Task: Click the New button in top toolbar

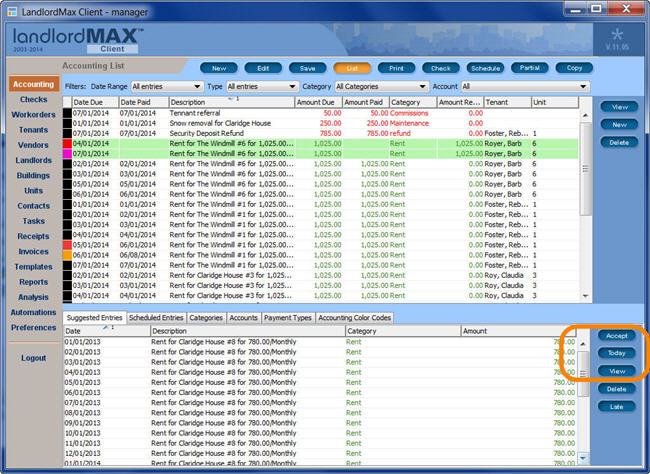Action: click(x=219, y=68)
